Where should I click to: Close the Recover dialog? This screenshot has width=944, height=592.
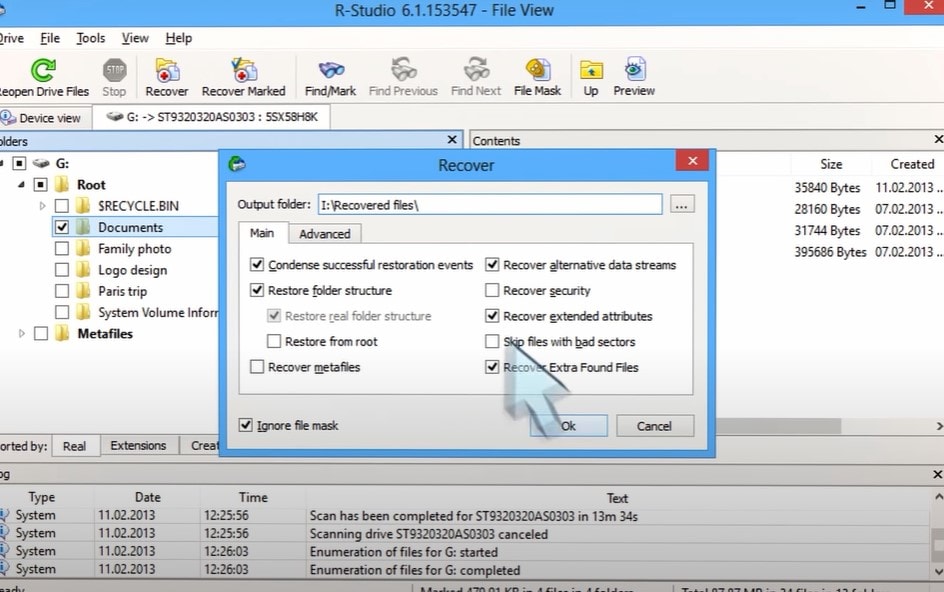click(x=692, y=161)
